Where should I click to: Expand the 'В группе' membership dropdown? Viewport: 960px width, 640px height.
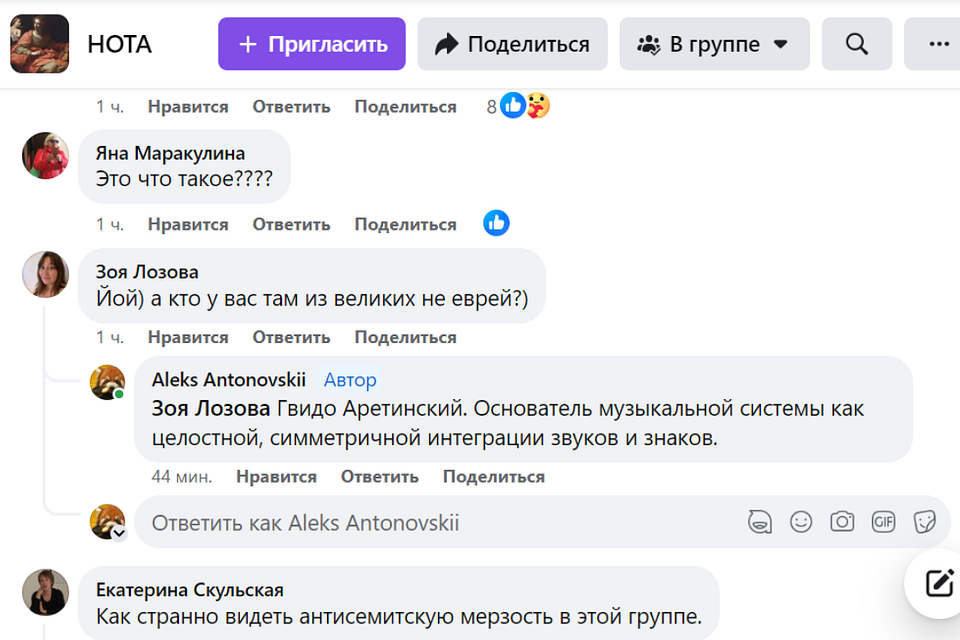tap(714, 44)
